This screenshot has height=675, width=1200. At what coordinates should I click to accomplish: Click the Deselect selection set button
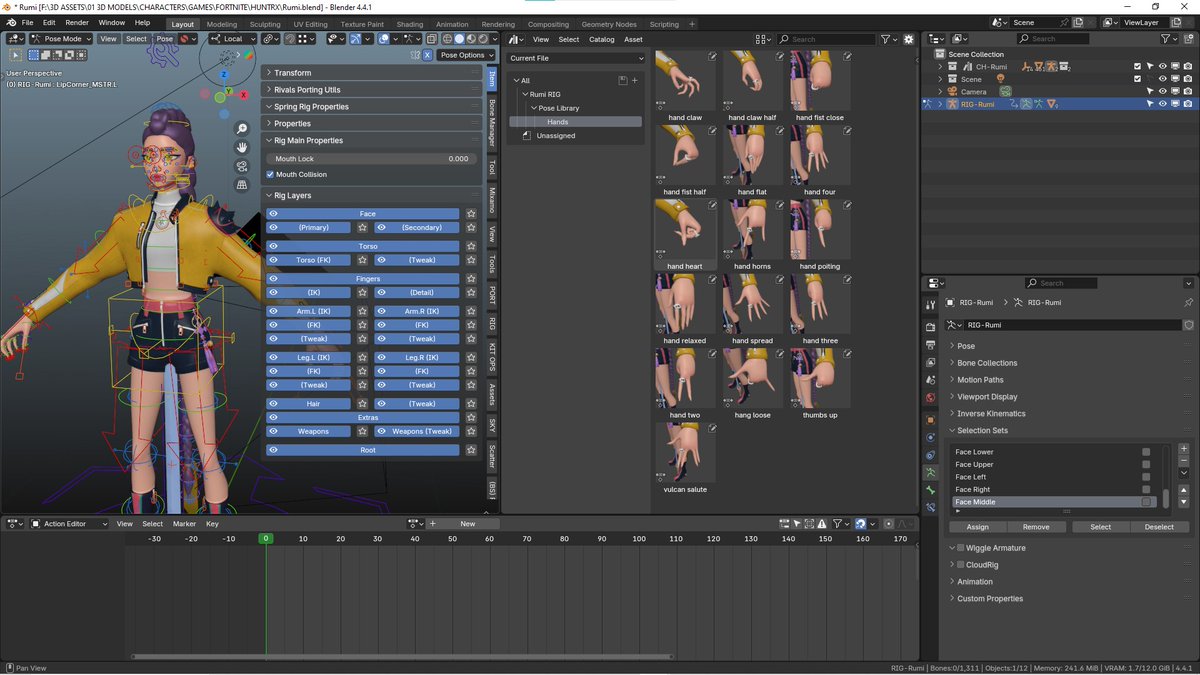[1159, 527]
